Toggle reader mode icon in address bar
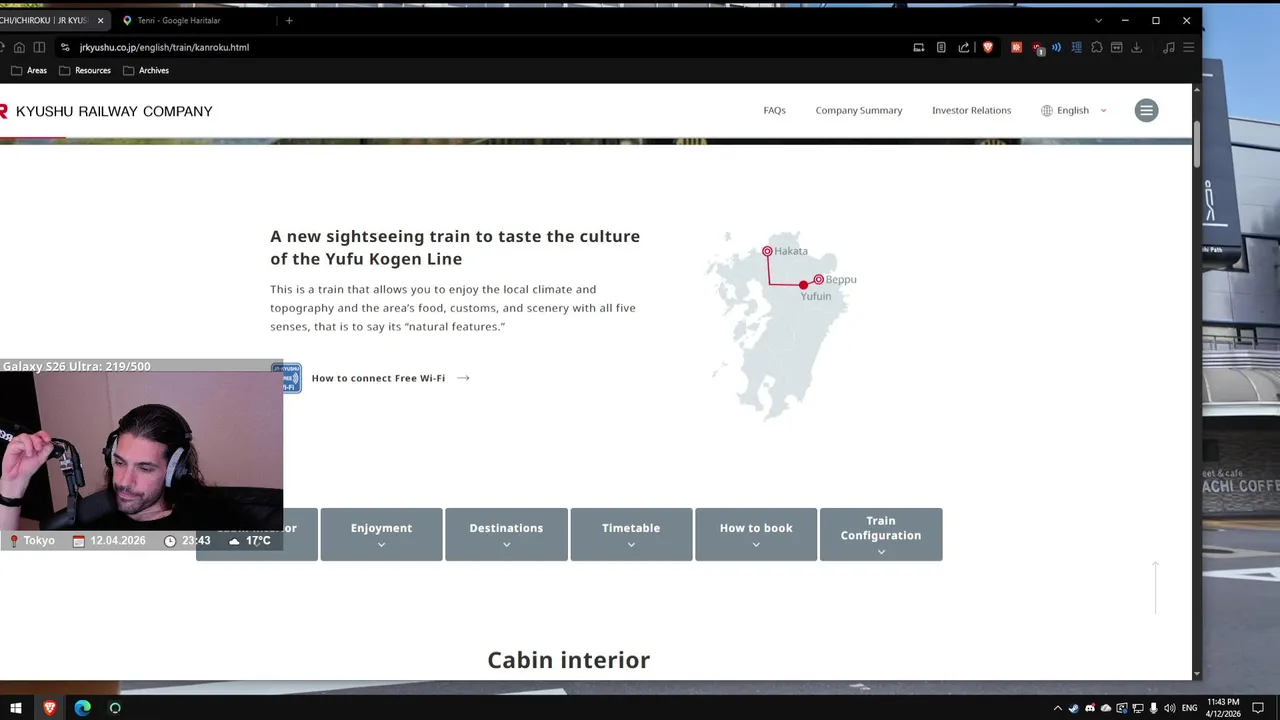 (941, 47)
